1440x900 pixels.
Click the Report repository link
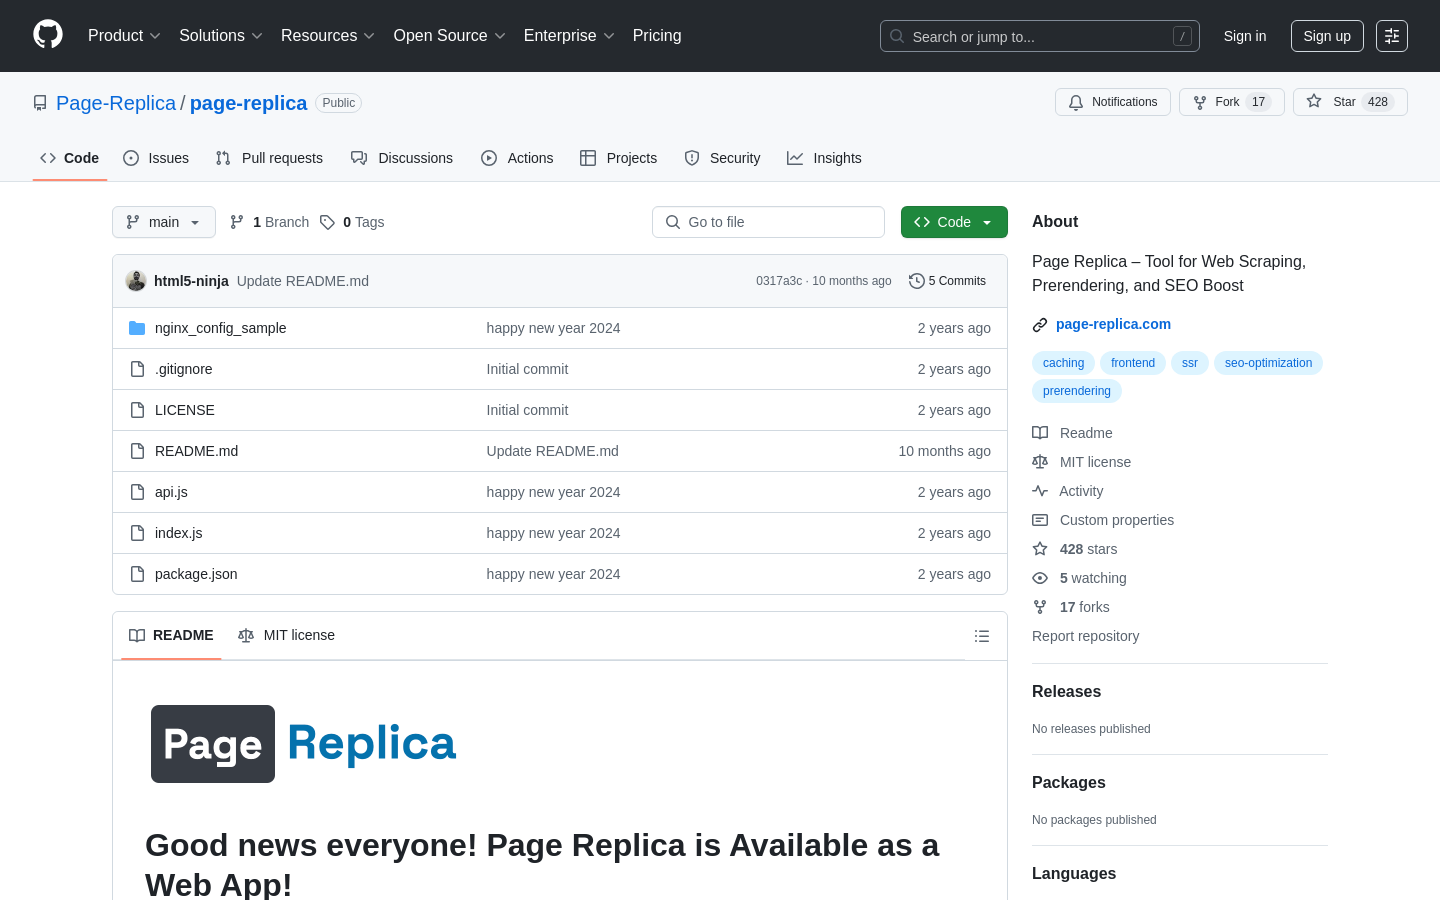tap(1085, 636)
